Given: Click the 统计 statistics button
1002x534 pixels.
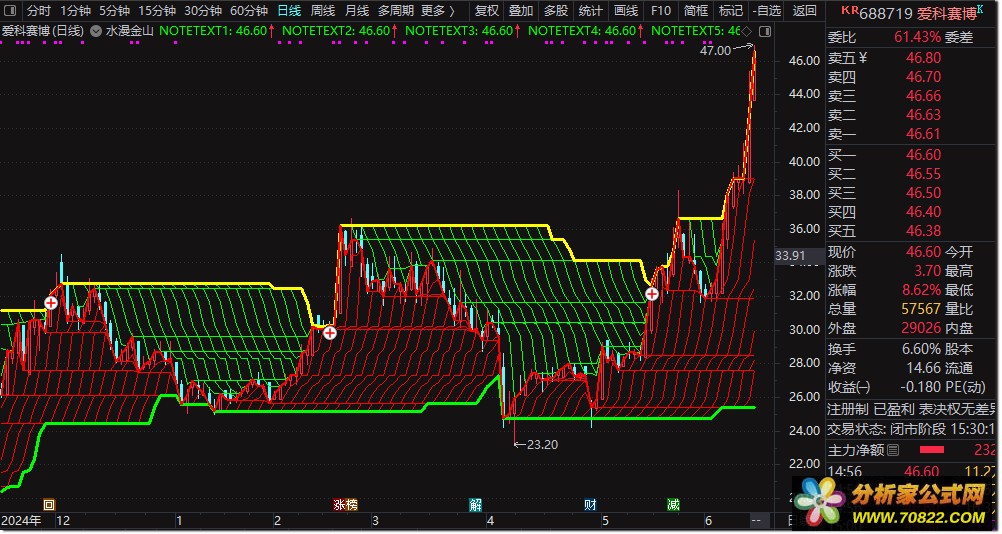Looking at the screenshot, I should [590, 11].
